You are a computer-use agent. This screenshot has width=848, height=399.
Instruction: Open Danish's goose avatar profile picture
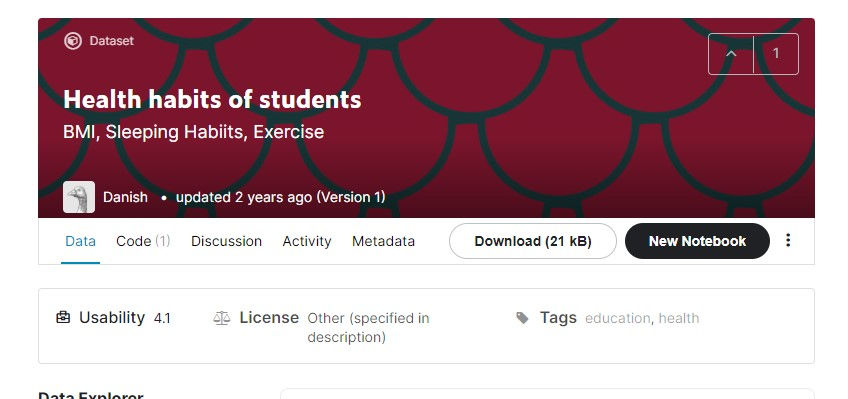coord(79,197)
